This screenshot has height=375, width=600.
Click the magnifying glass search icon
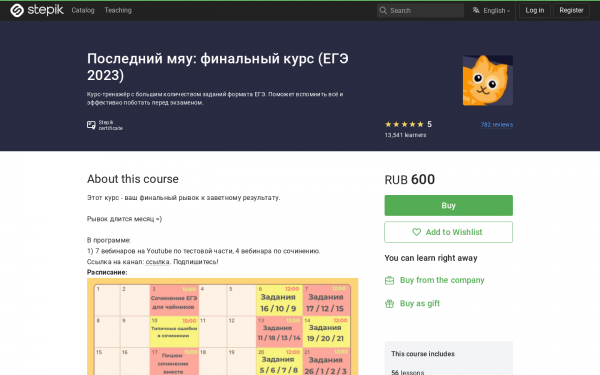tap(383, 11)
